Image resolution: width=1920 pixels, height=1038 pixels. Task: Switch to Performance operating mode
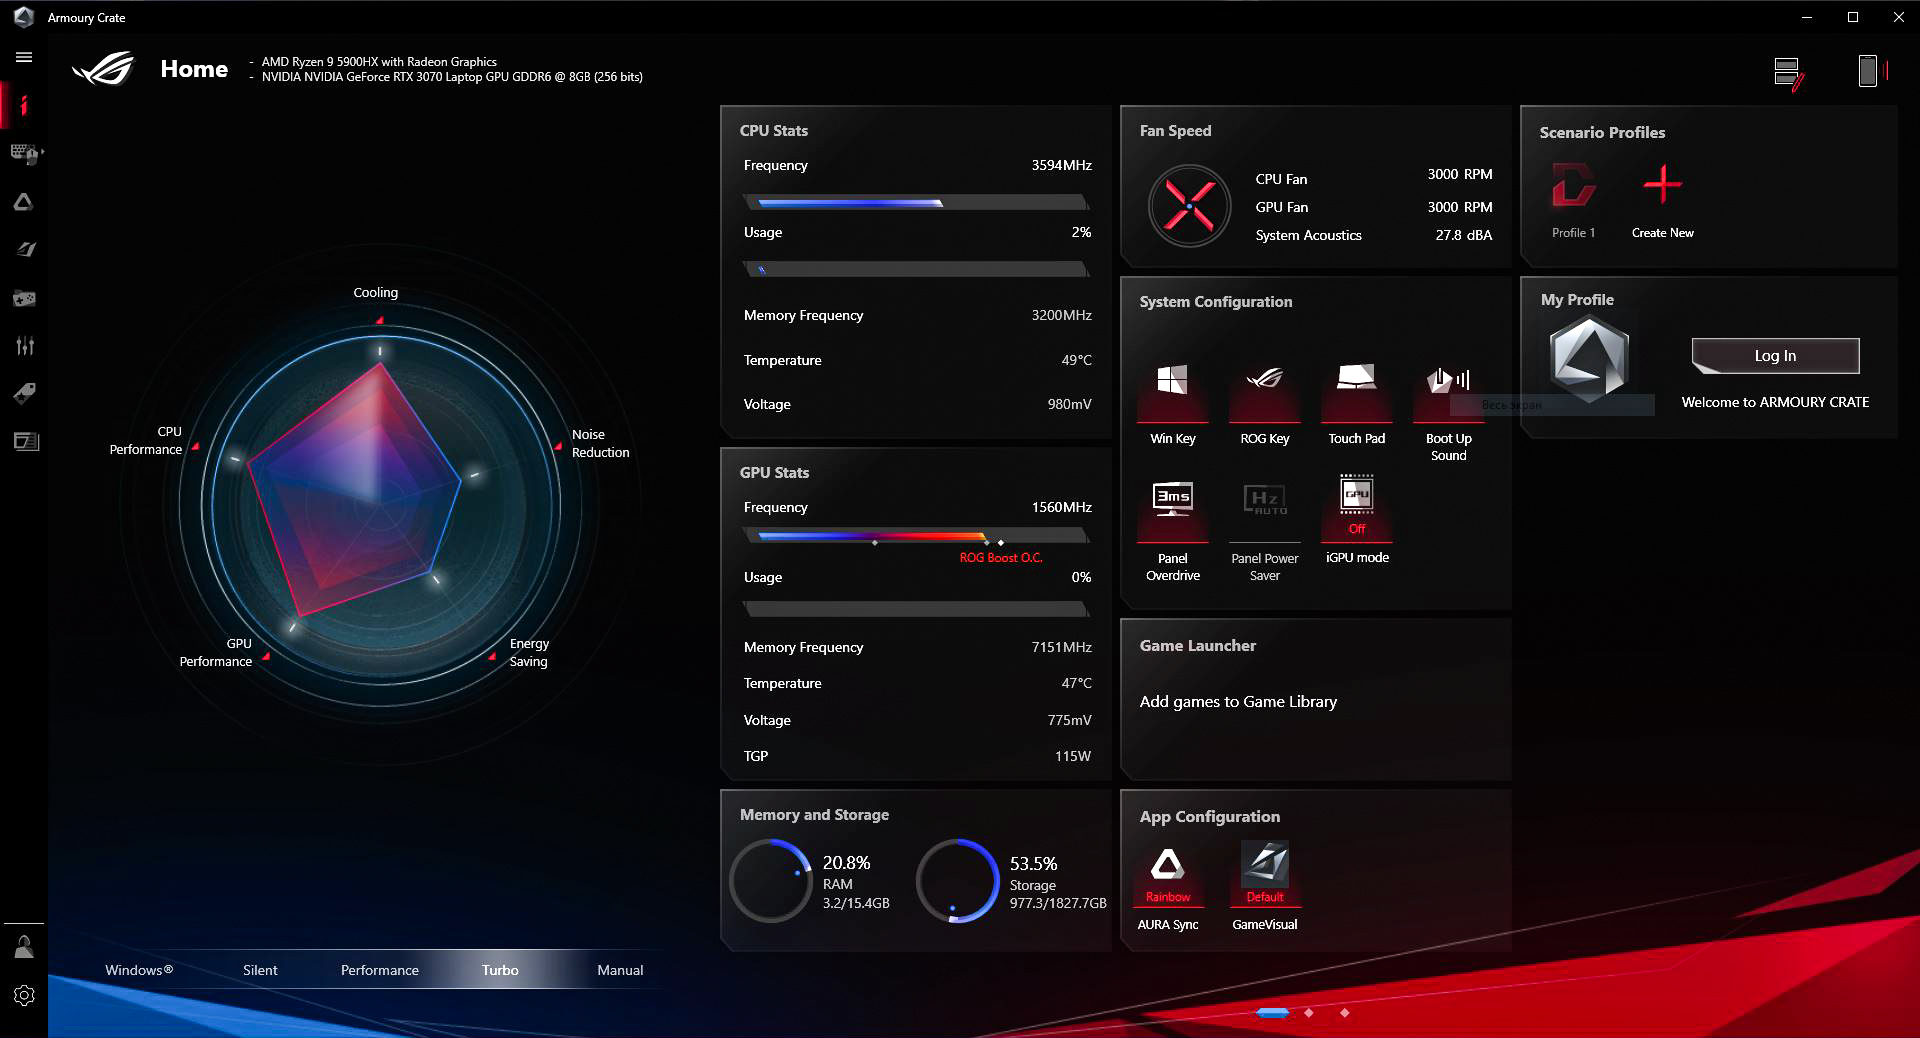[380, 970]
